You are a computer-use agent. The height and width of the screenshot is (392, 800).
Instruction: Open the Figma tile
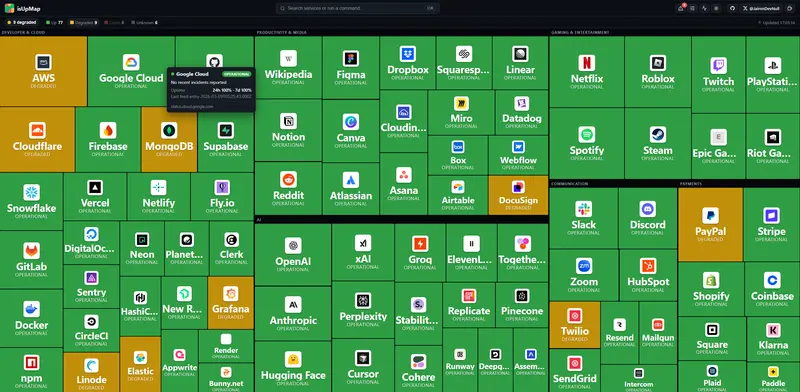(351, 67)
